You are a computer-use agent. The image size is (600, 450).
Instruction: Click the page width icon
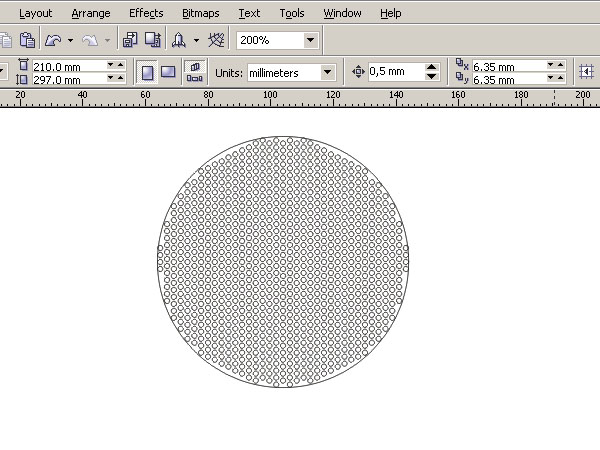tap(24, 65)
